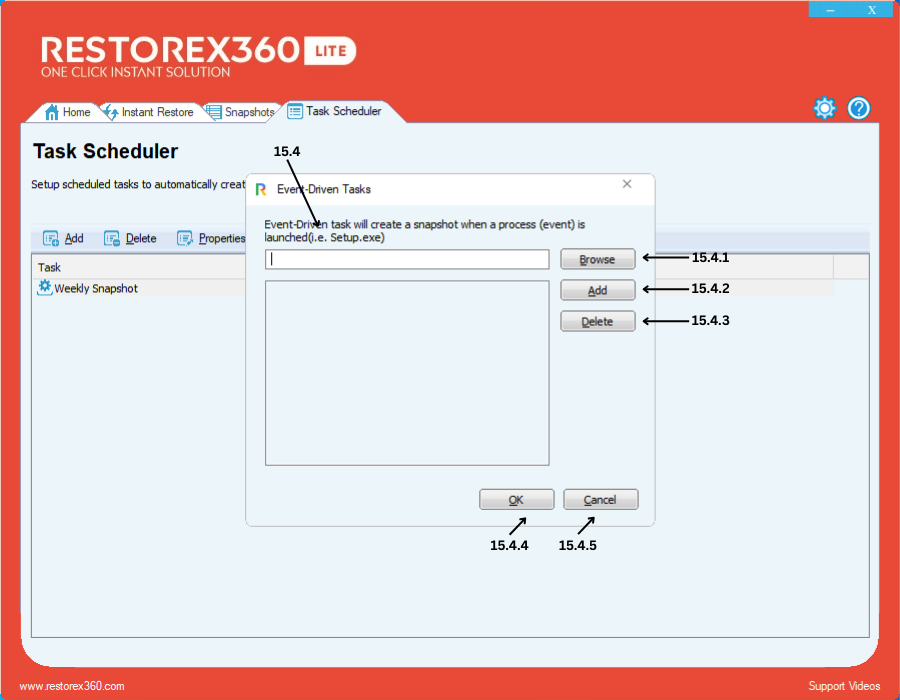Open the Support Videos link

(x=844, y=686)
